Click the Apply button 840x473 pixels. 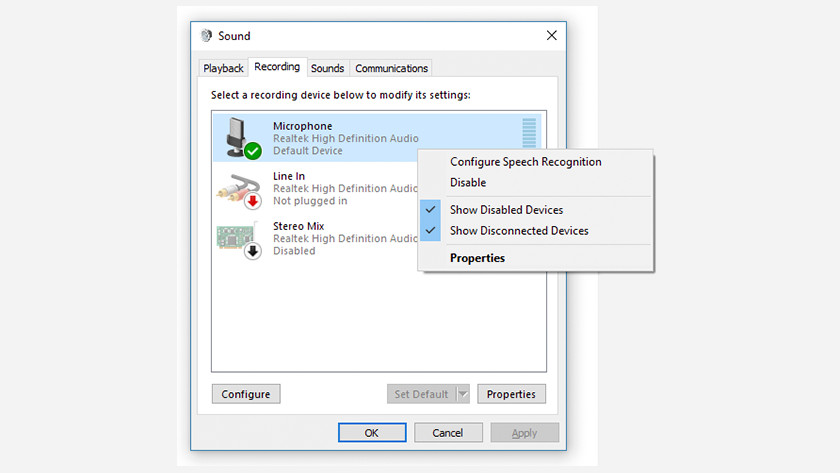(524, 433)
